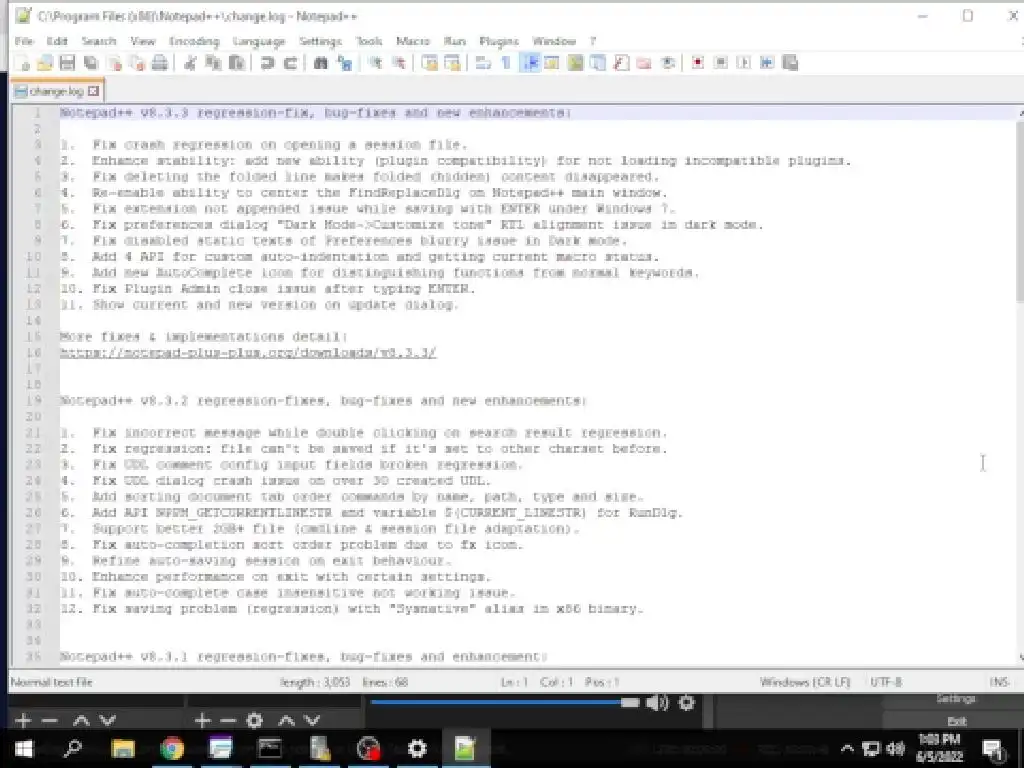Screen dimensions: 1024x768
Task: Click the Settings button in the OBS window
Action: point(956,698)
